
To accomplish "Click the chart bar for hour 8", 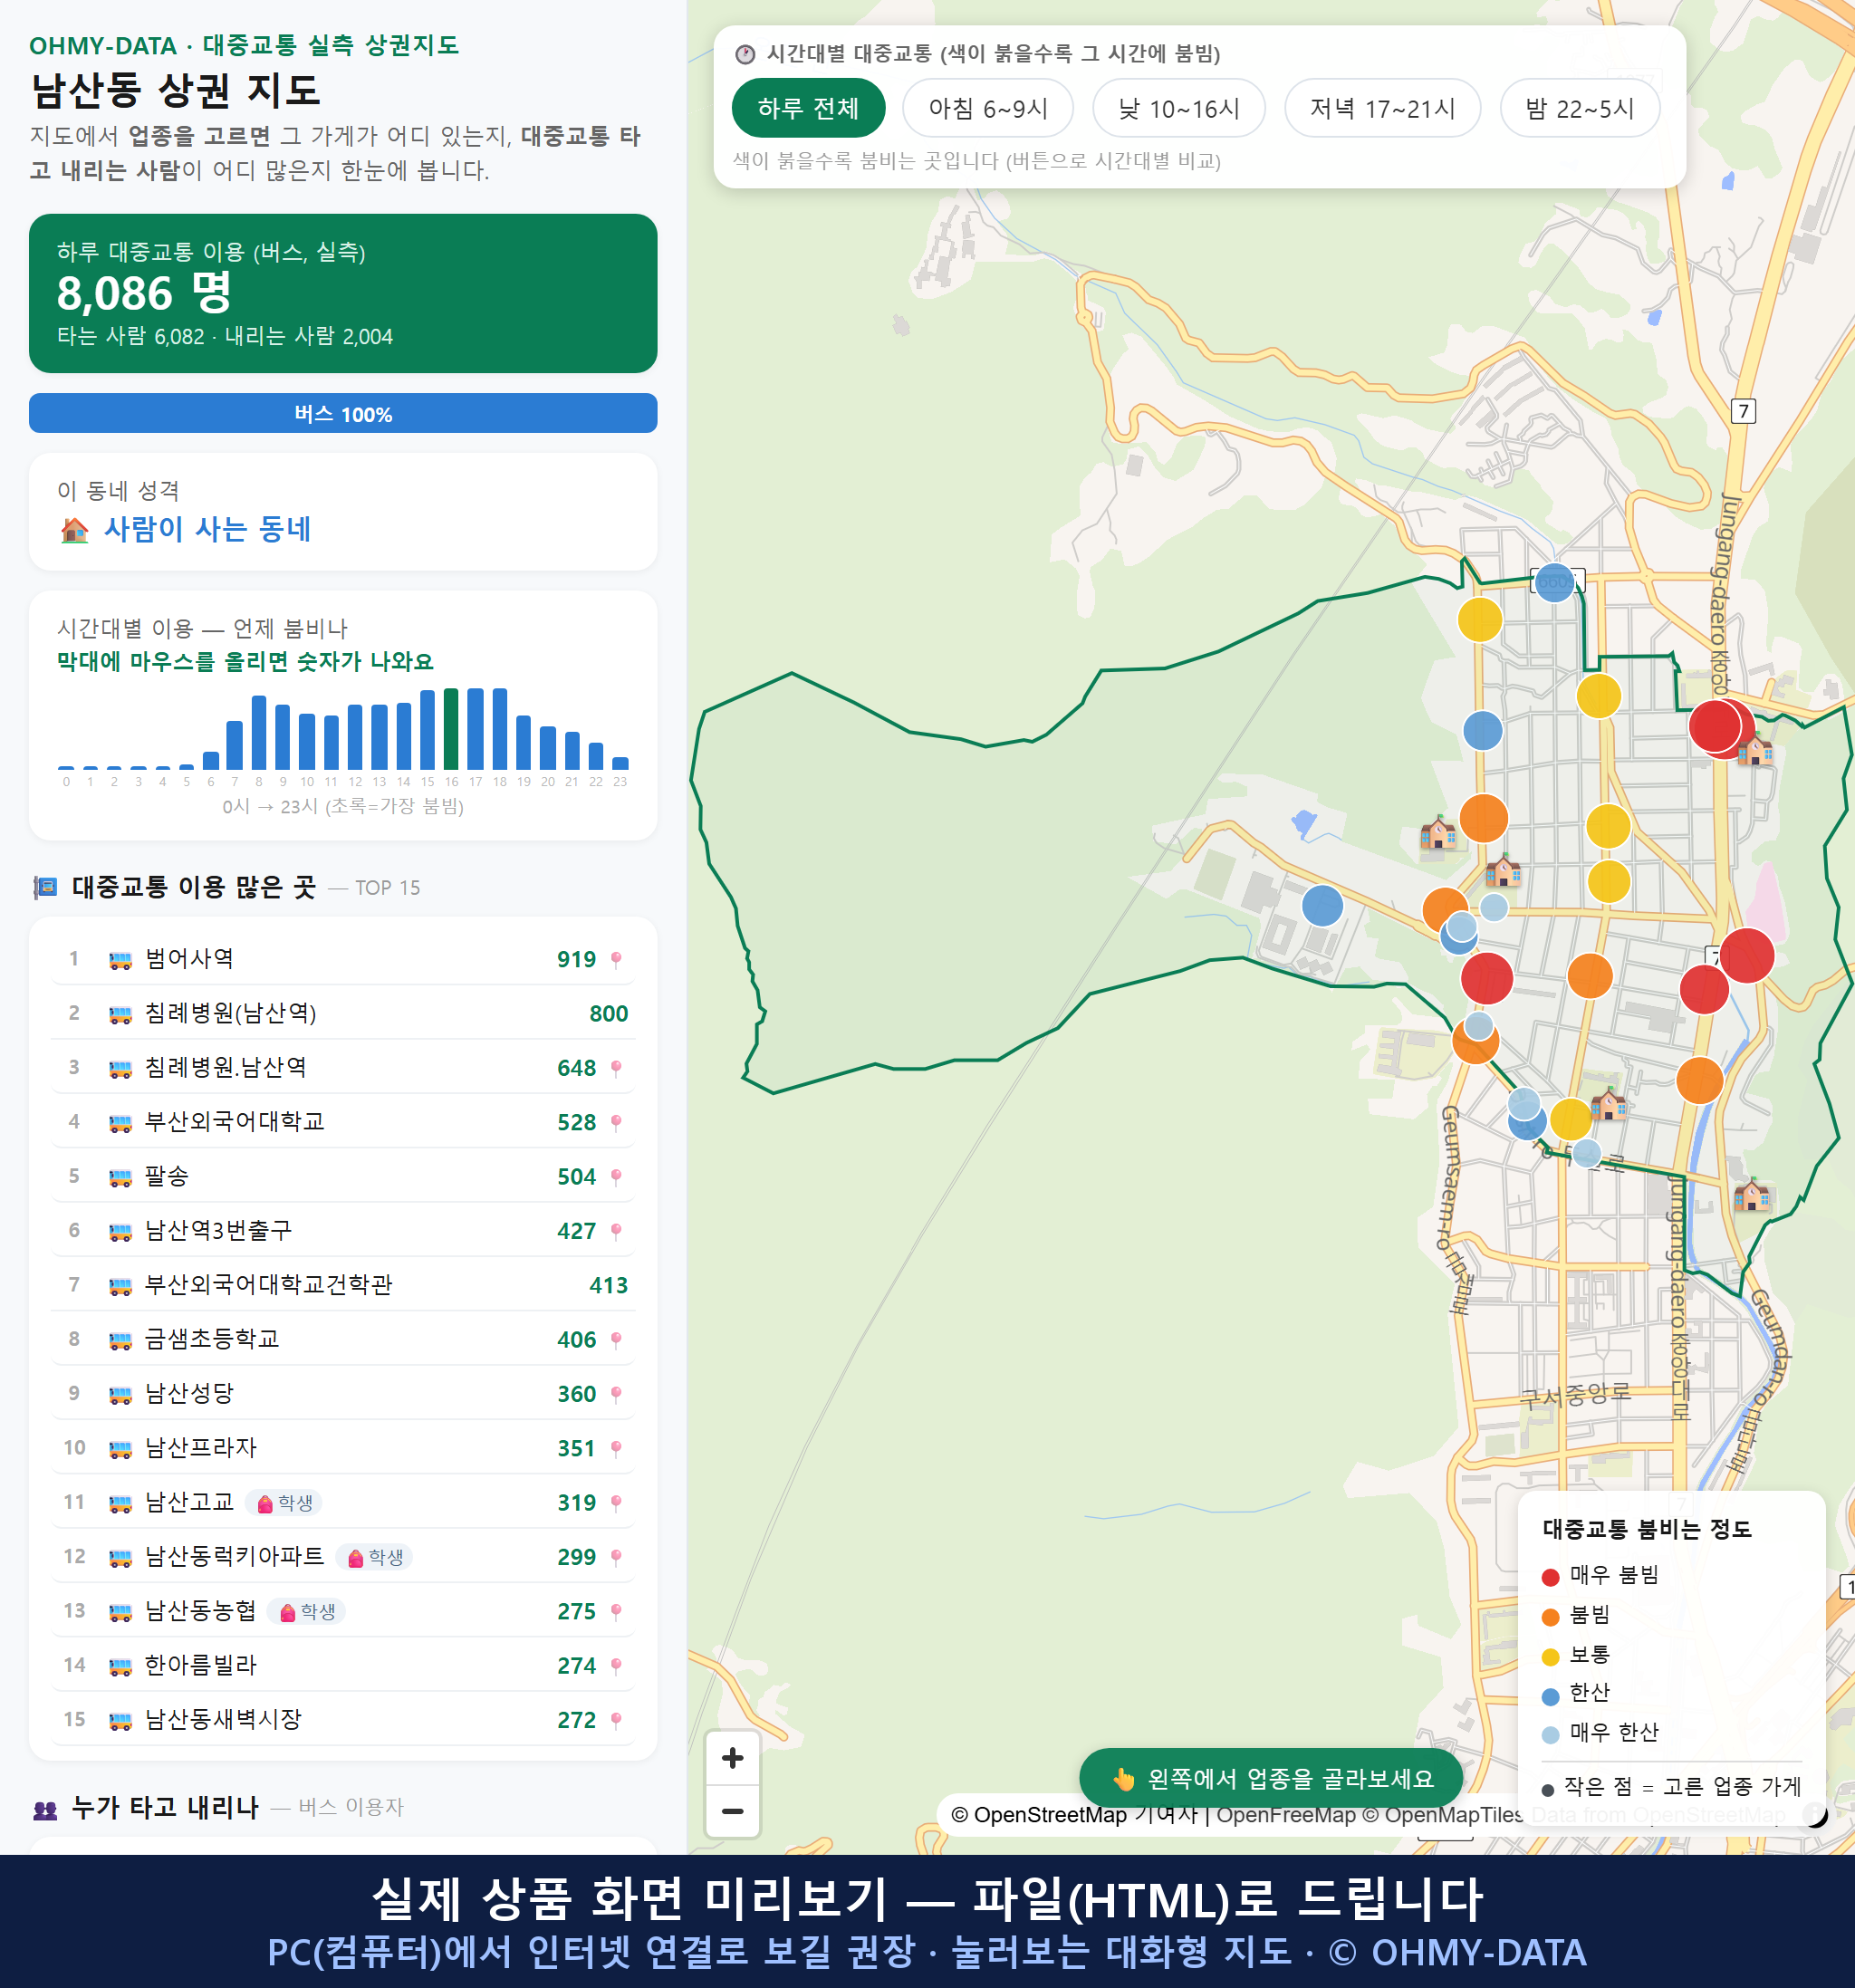I will (259, 732).
